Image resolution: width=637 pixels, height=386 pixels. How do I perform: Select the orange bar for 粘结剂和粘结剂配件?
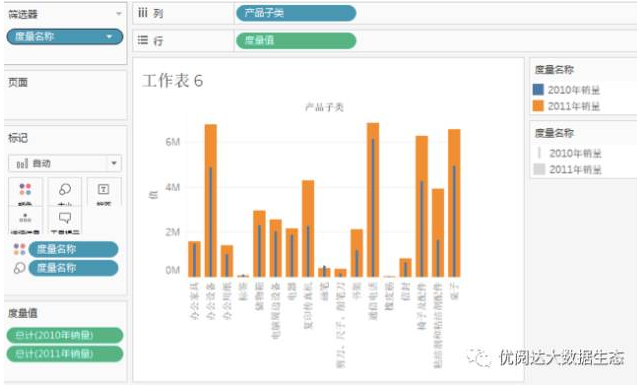click(438, 233)
